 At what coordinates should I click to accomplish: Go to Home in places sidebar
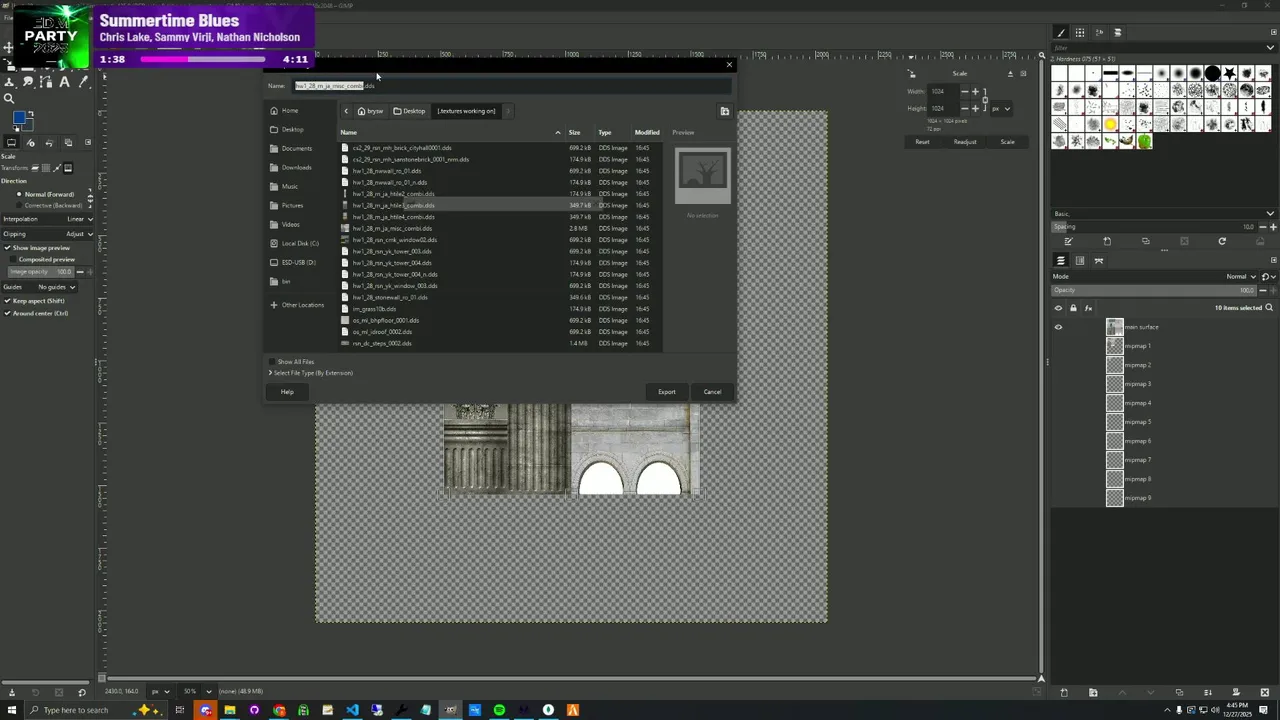290,111
